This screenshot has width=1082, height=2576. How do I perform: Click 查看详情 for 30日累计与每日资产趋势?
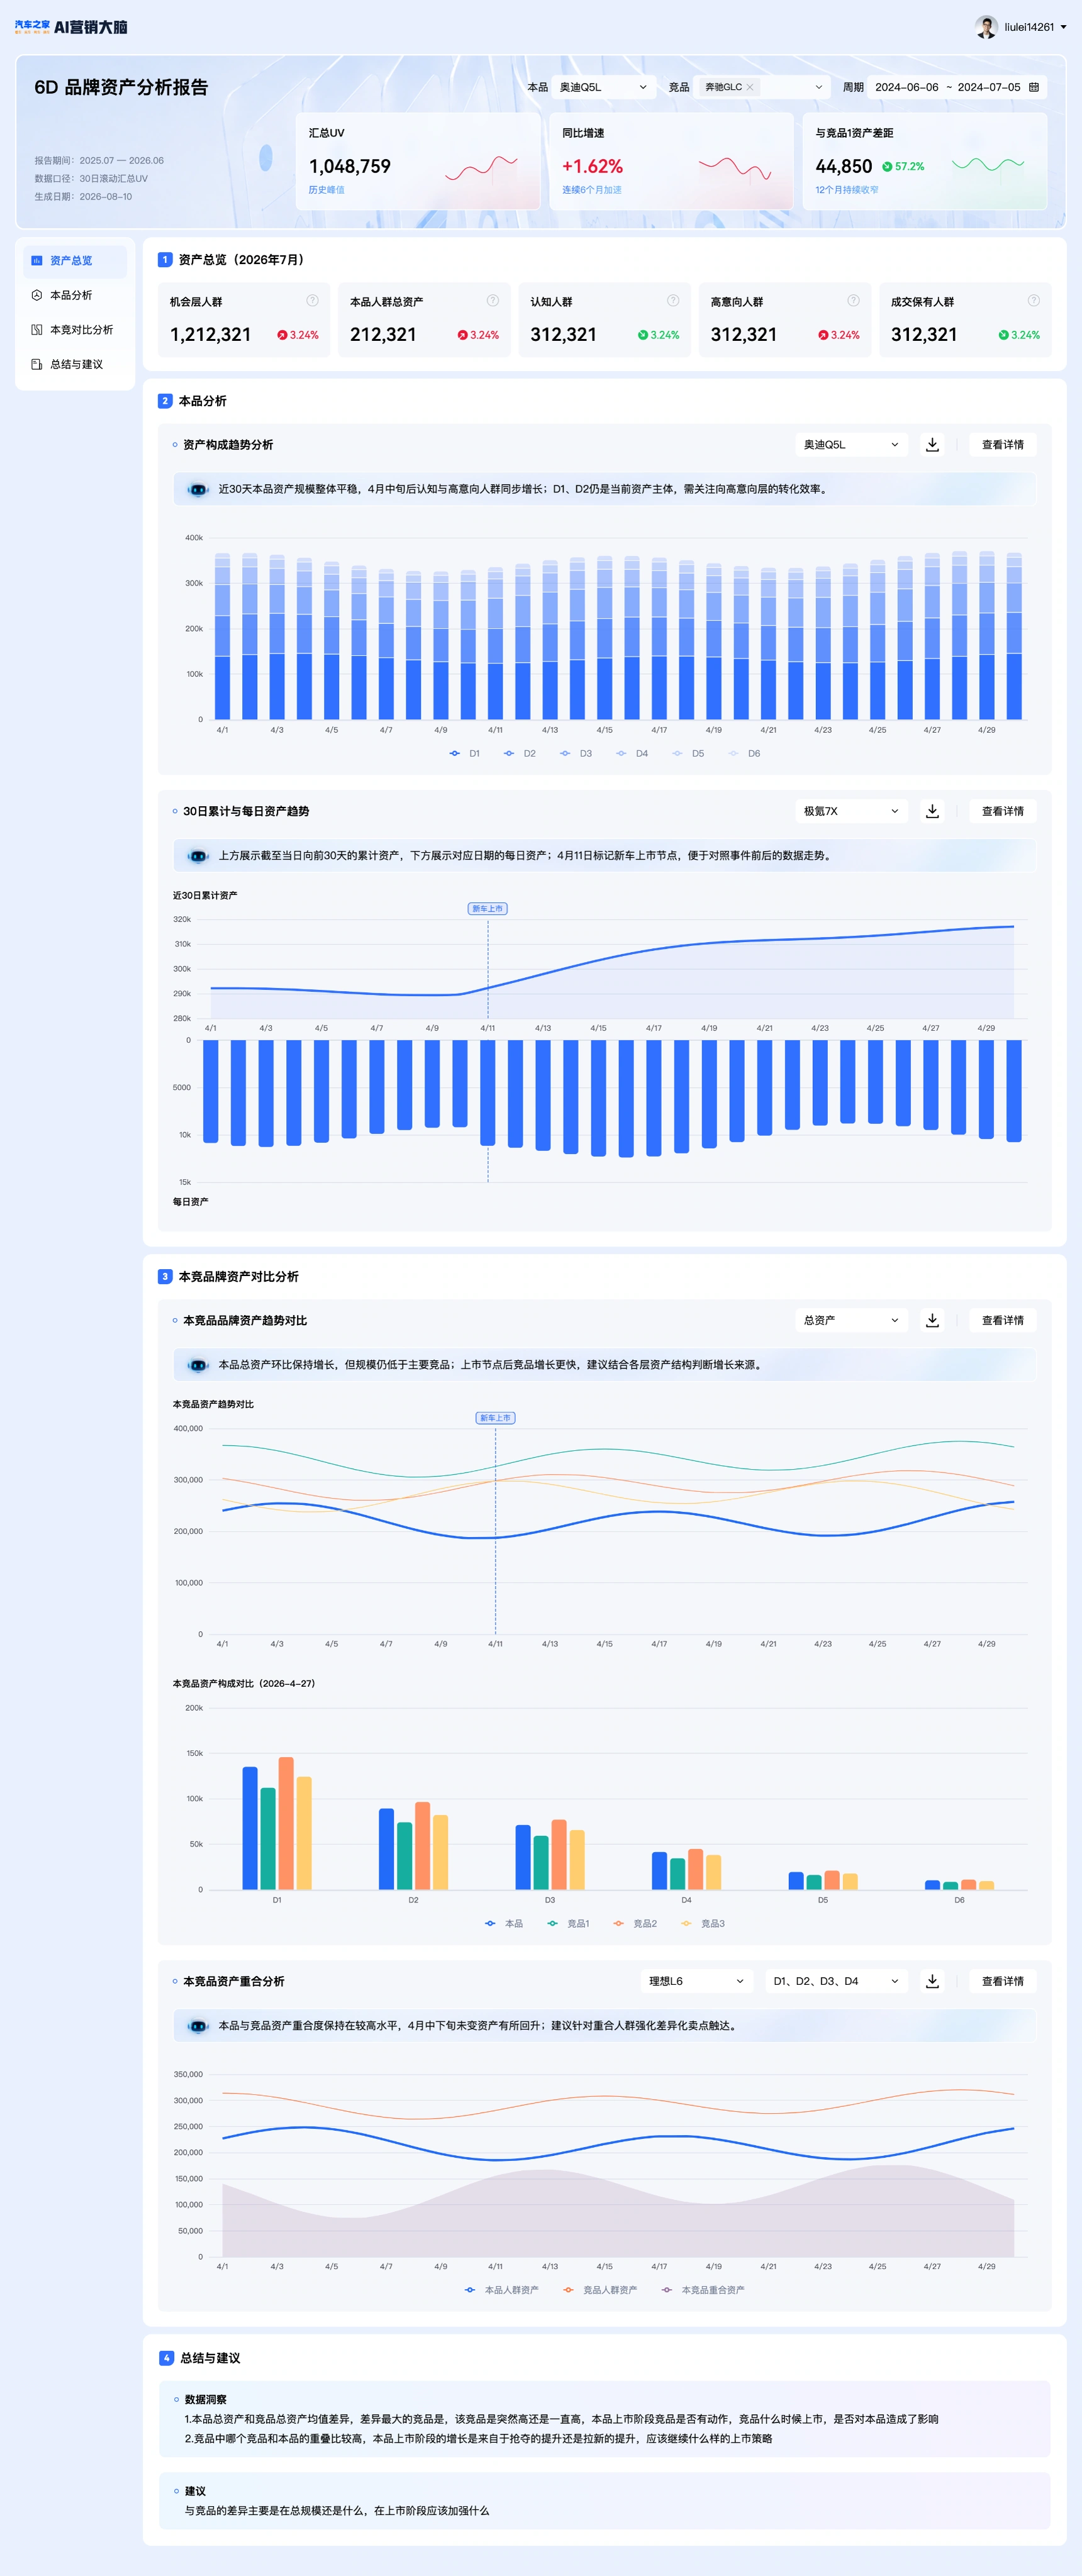click(x=1002, y=811)
